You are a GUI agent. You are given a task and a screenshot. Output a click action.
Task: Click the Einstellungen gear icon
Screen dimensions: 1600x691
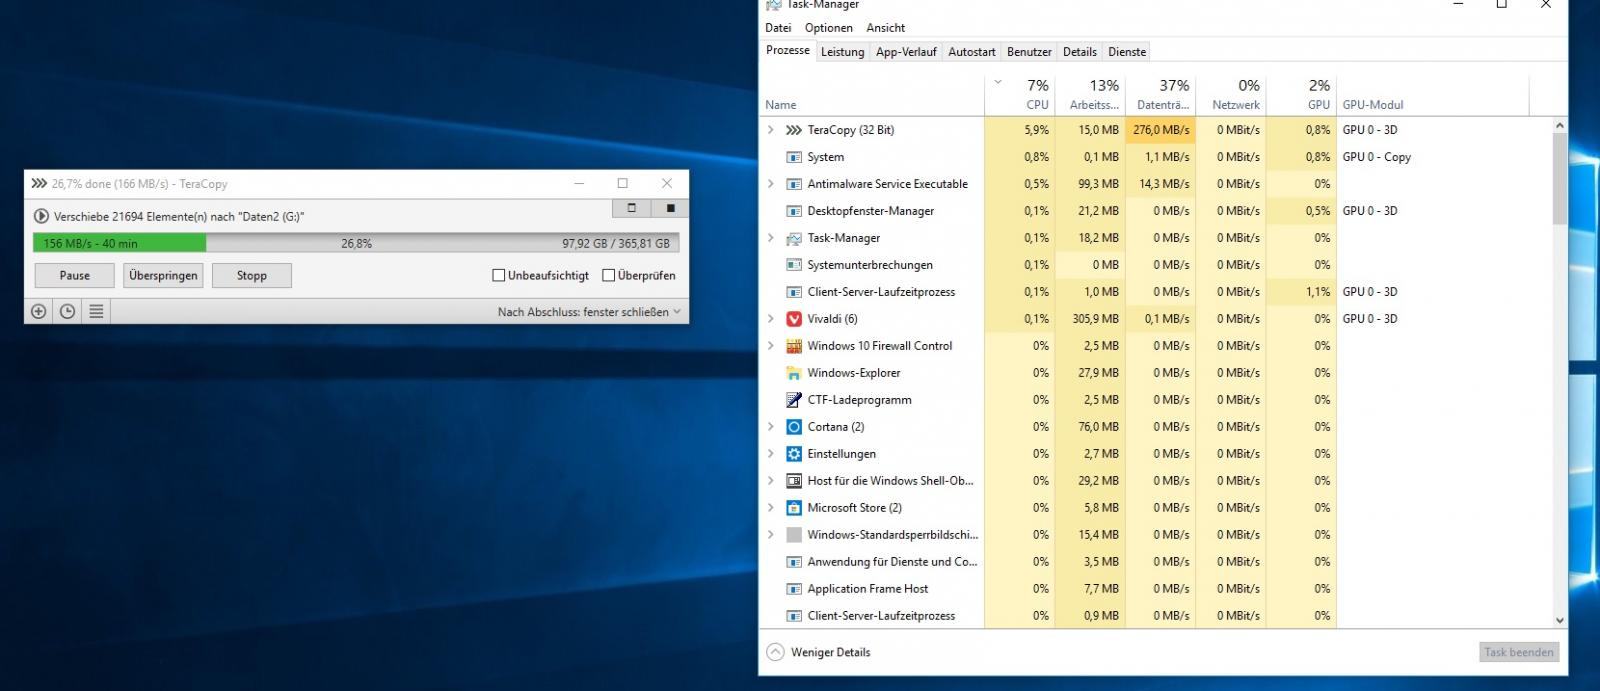coord(794,454)
